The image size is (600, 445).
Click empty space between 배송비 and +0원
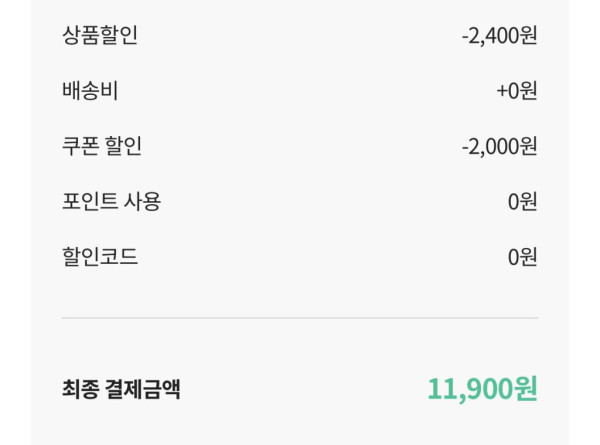[x=300, y=91]
